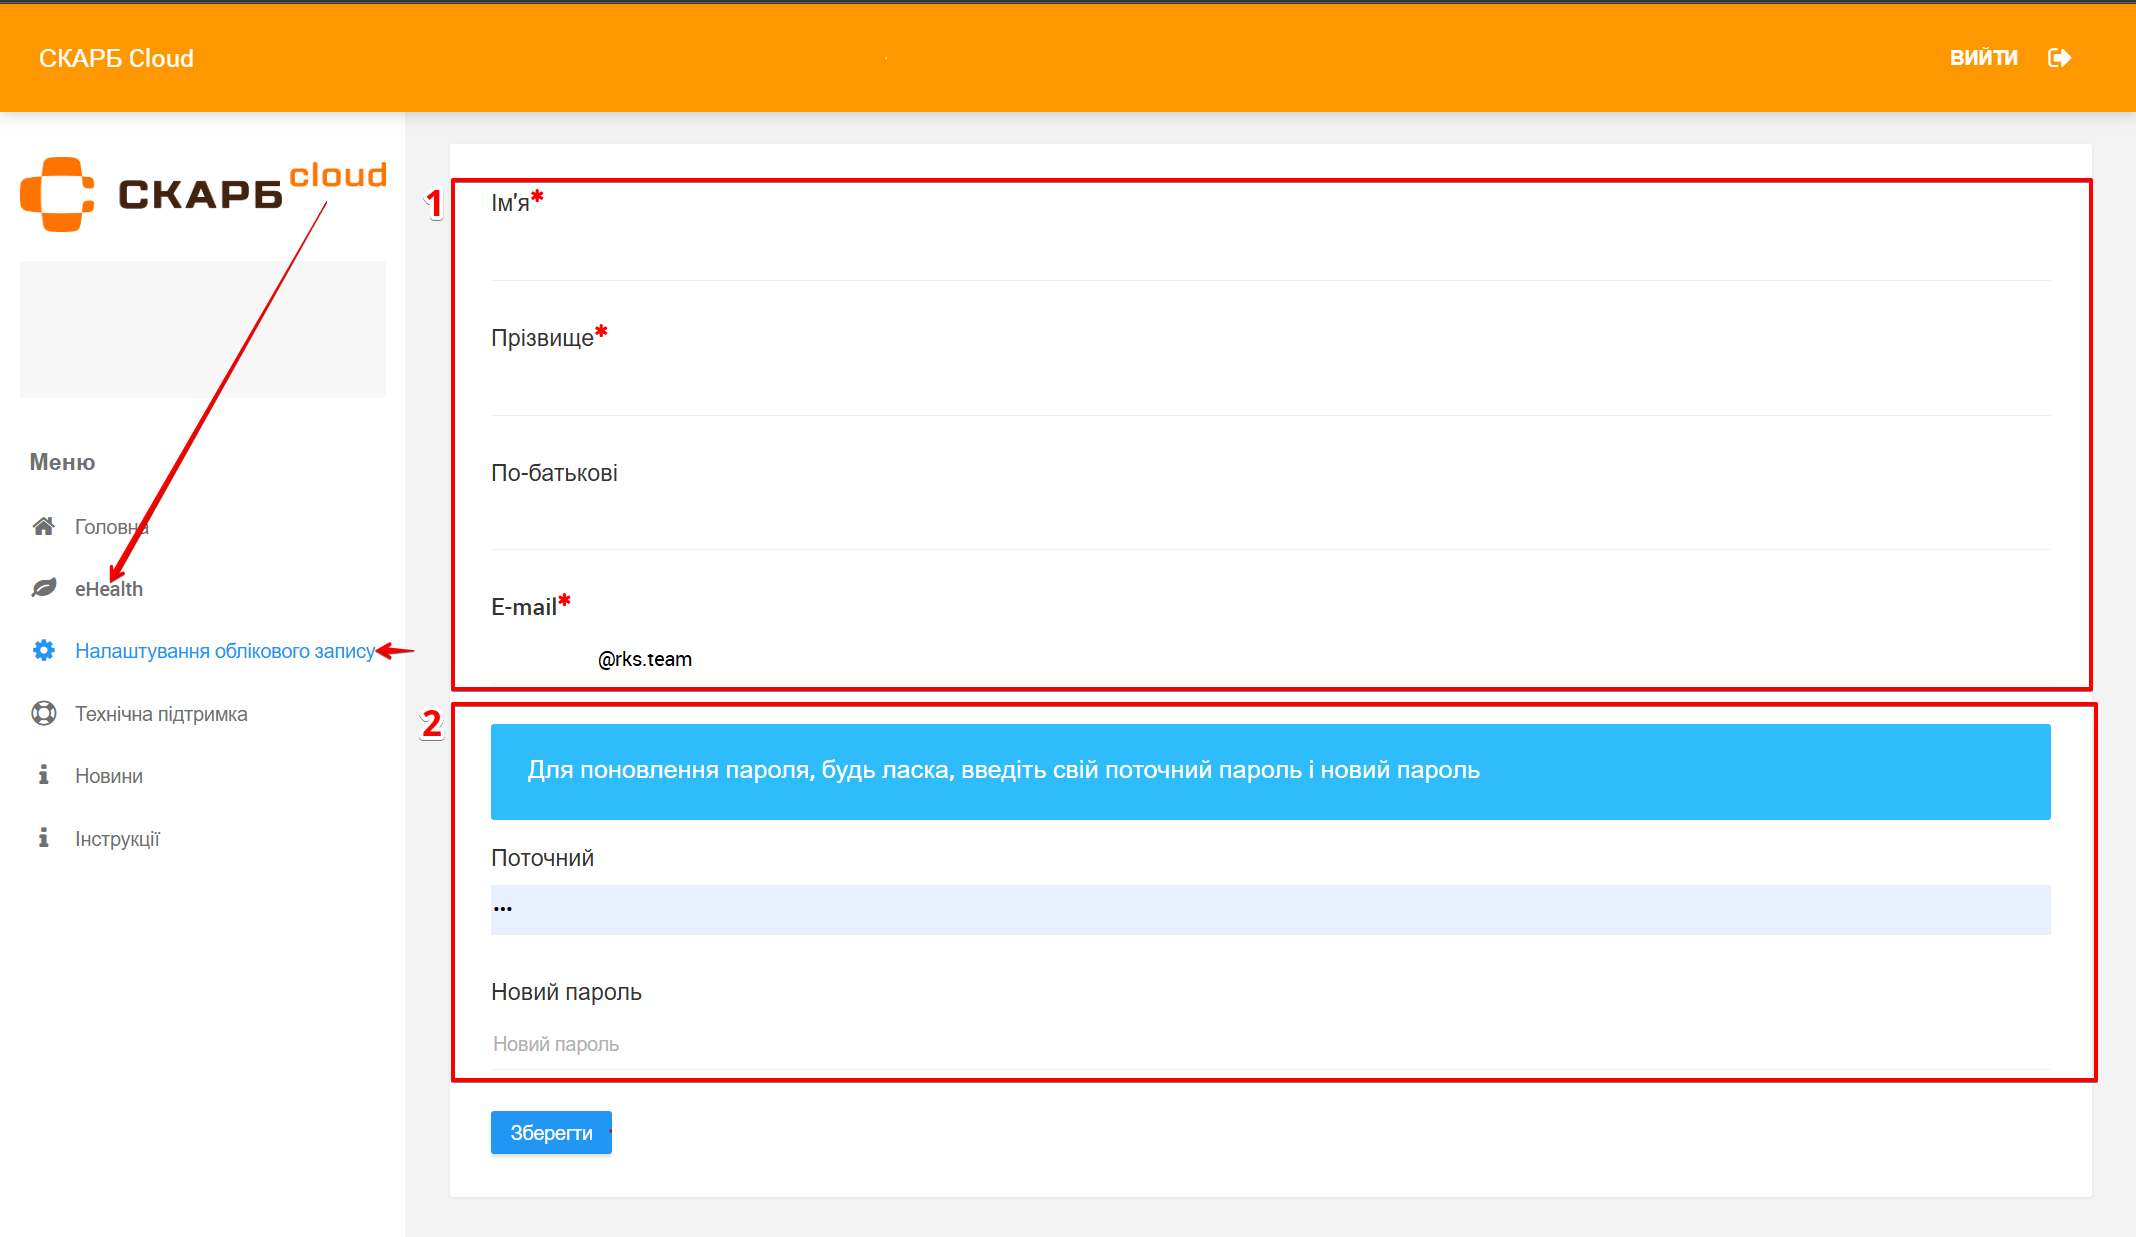Click the leaf icon next to eHealth
Image resolution: width=2136 pixels, height=1237 pixels.
click(x=43, y=588)
